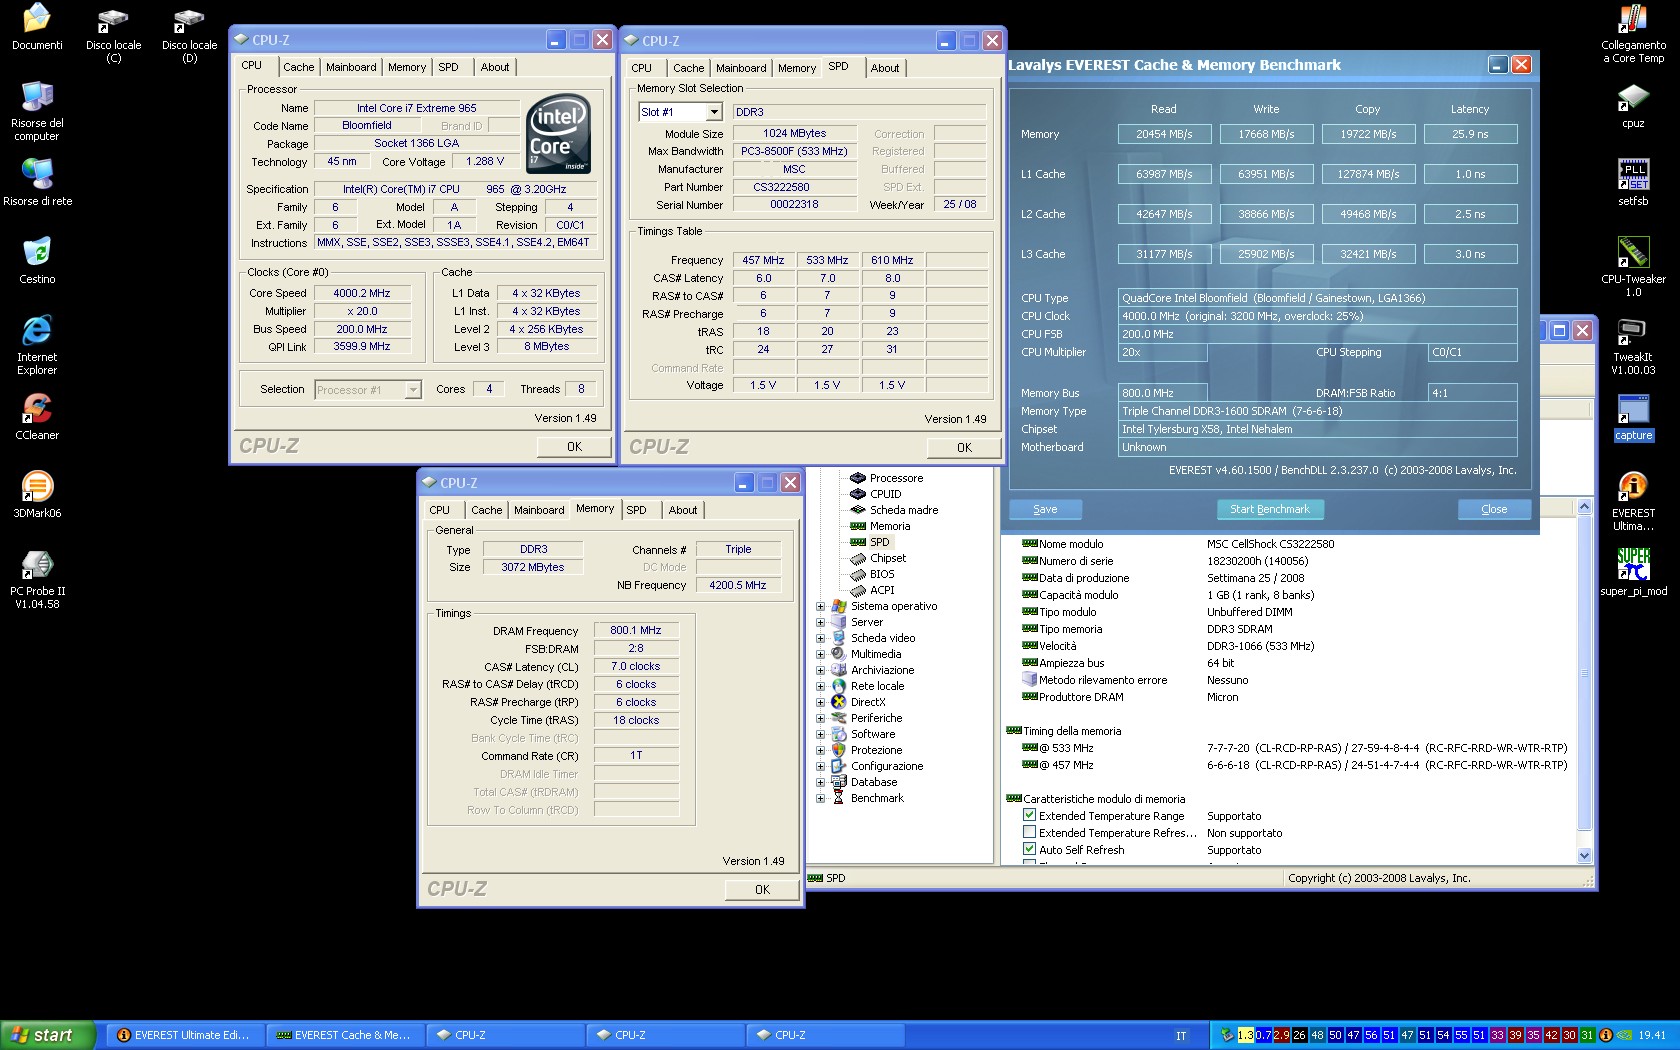The image size is (1680, 1050).
Task: Click scroll up arrow in EVEREST details pane
Action: pyautogui.click(x=1584, y=508)
